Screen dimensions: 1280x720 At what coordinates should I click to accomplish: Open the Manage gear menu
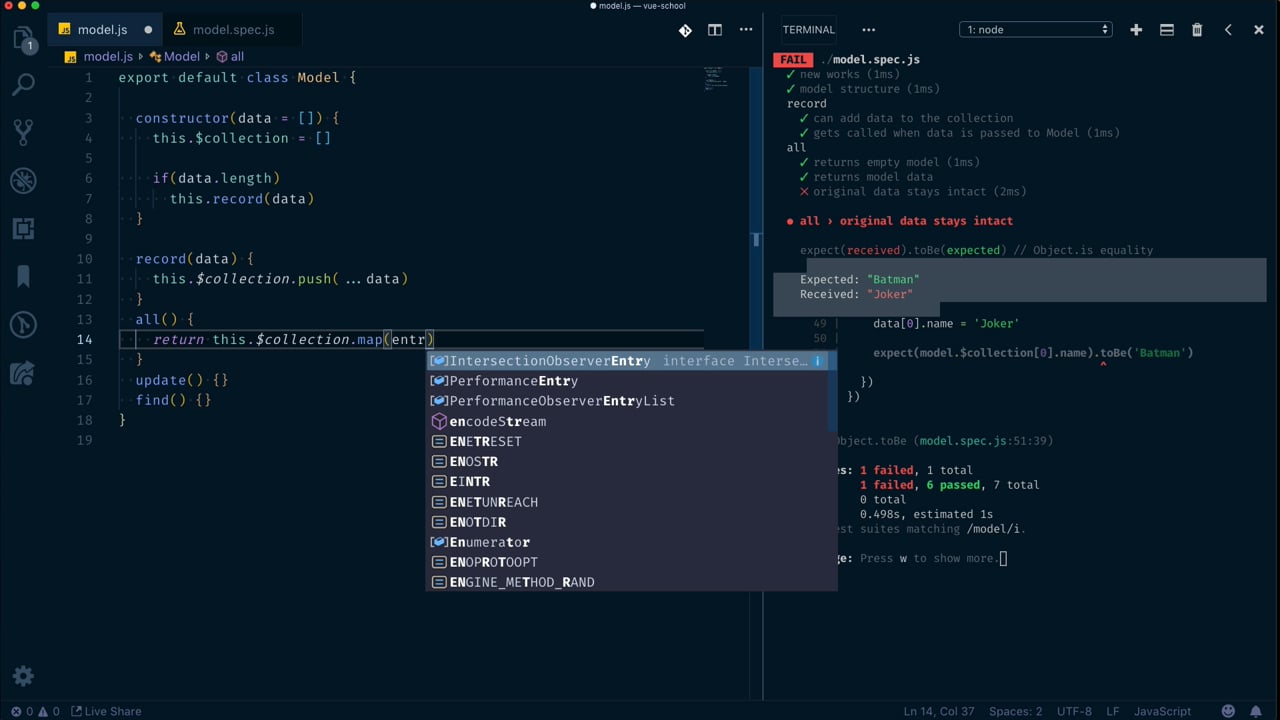23,676
